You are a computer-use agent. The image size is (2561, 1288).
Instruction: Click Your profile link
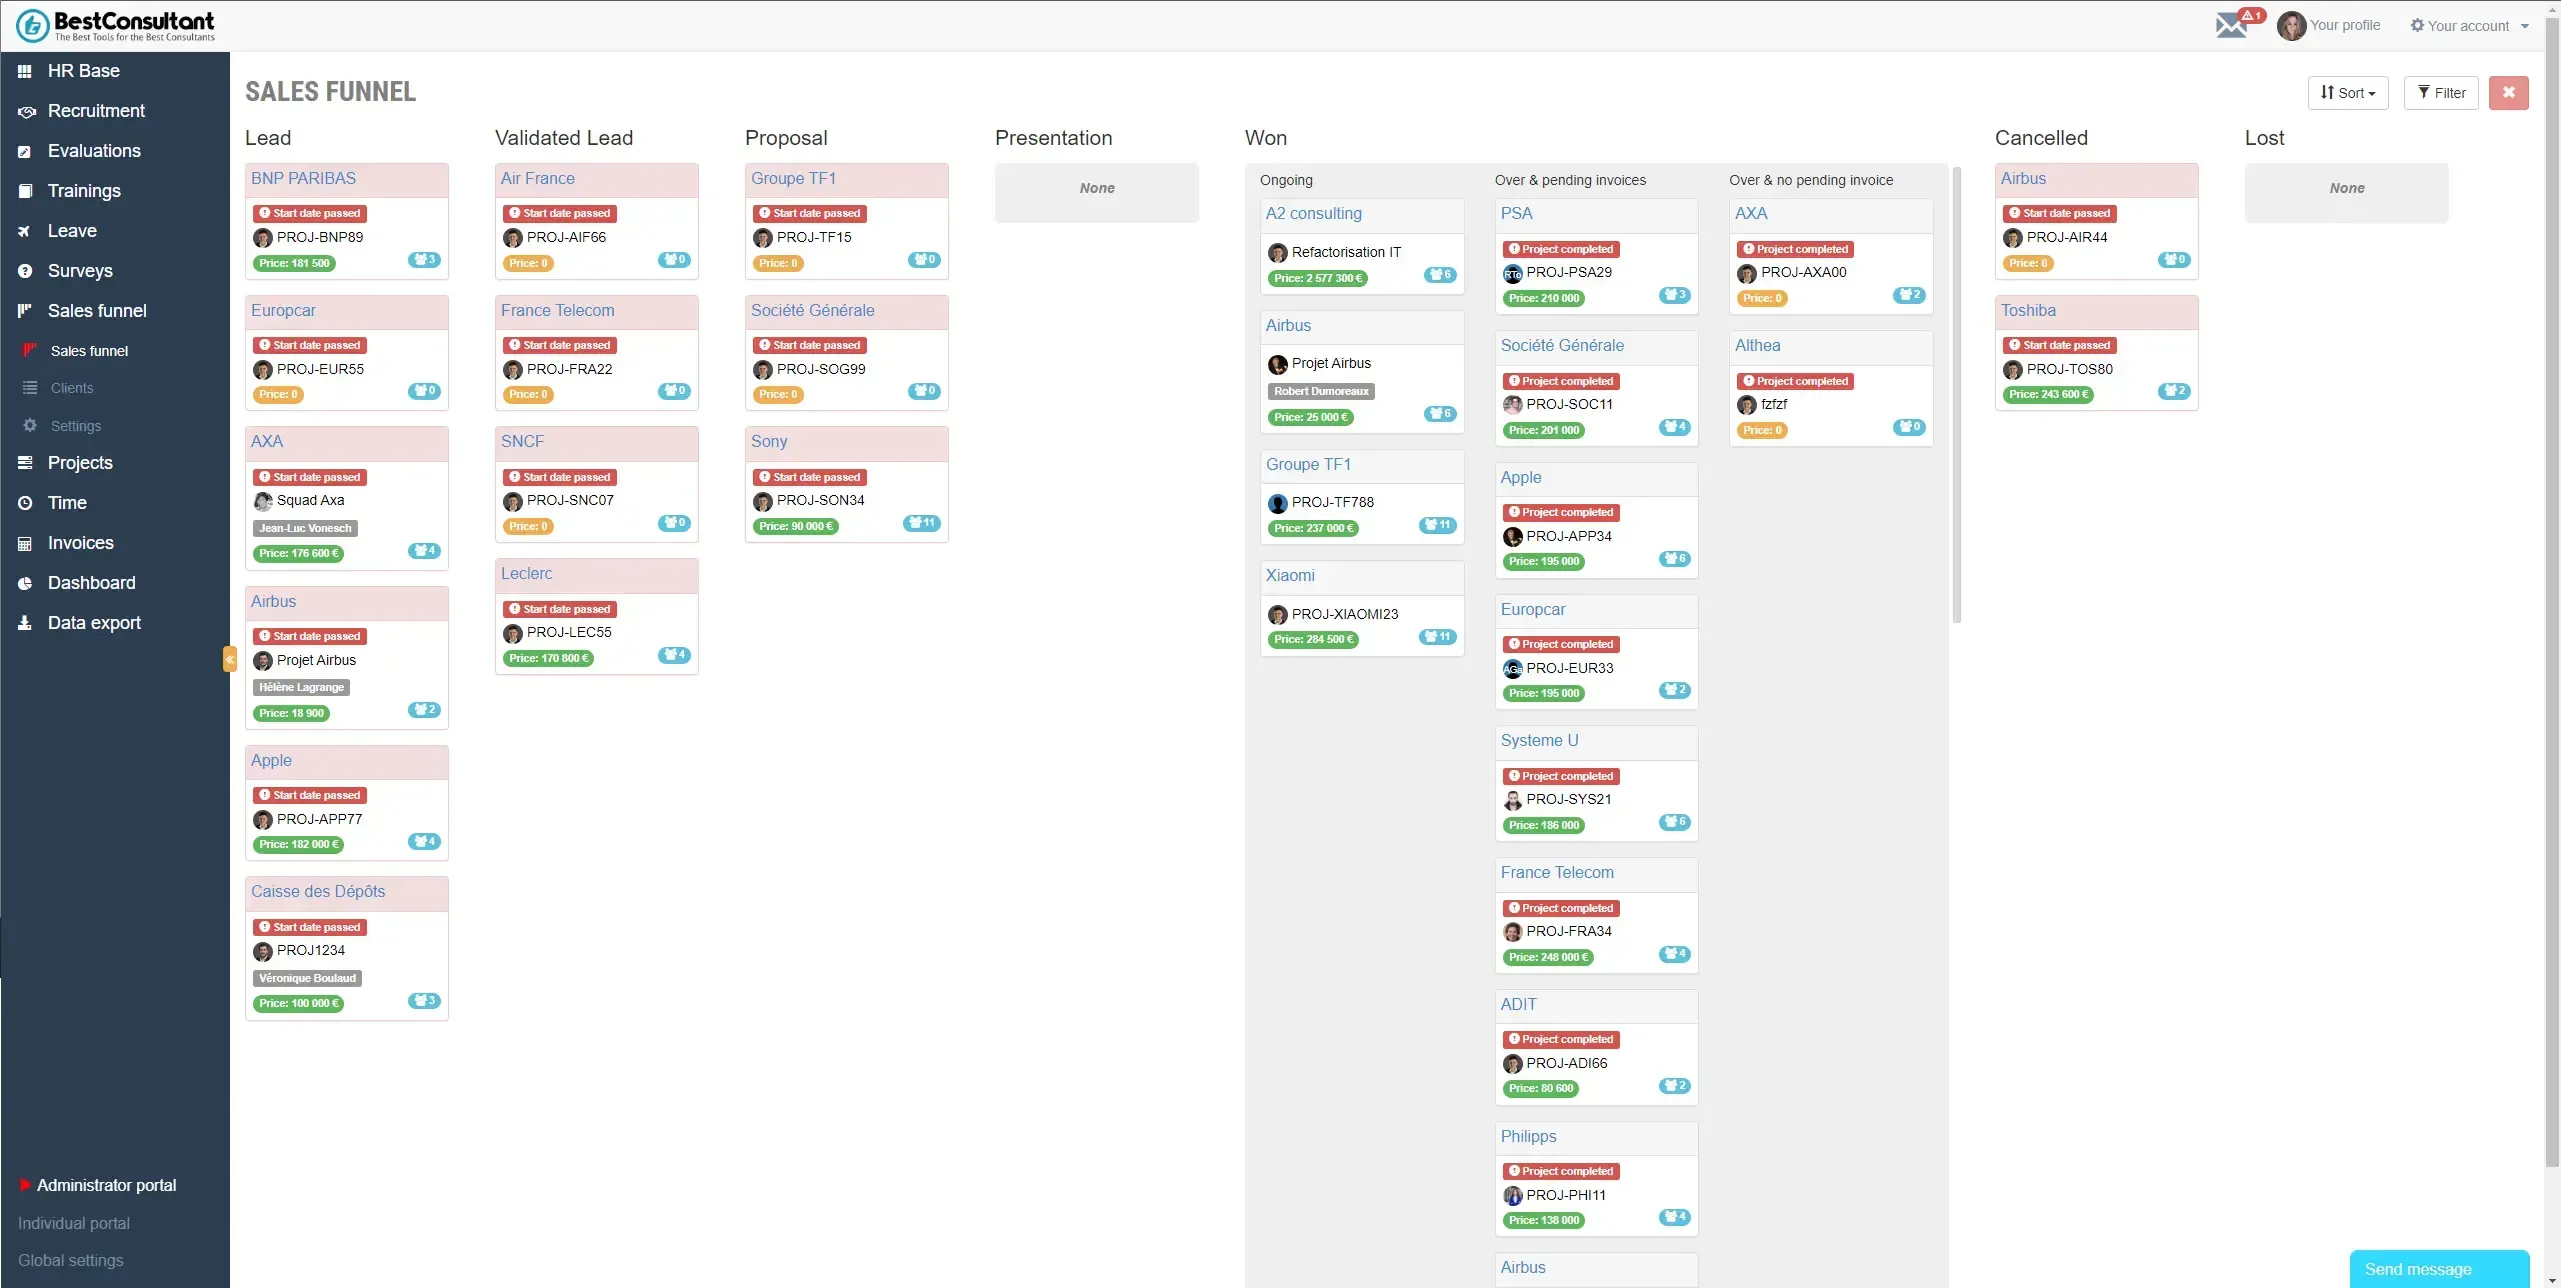click(x=2344, y=26)
